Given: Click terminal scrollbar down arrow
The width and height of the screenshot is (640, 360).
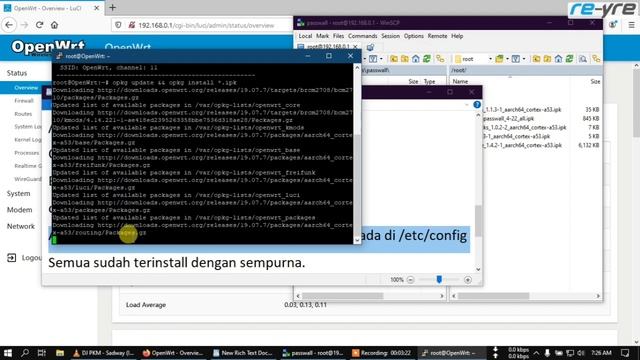Looking at the screenshot, I should coord(357,240).
